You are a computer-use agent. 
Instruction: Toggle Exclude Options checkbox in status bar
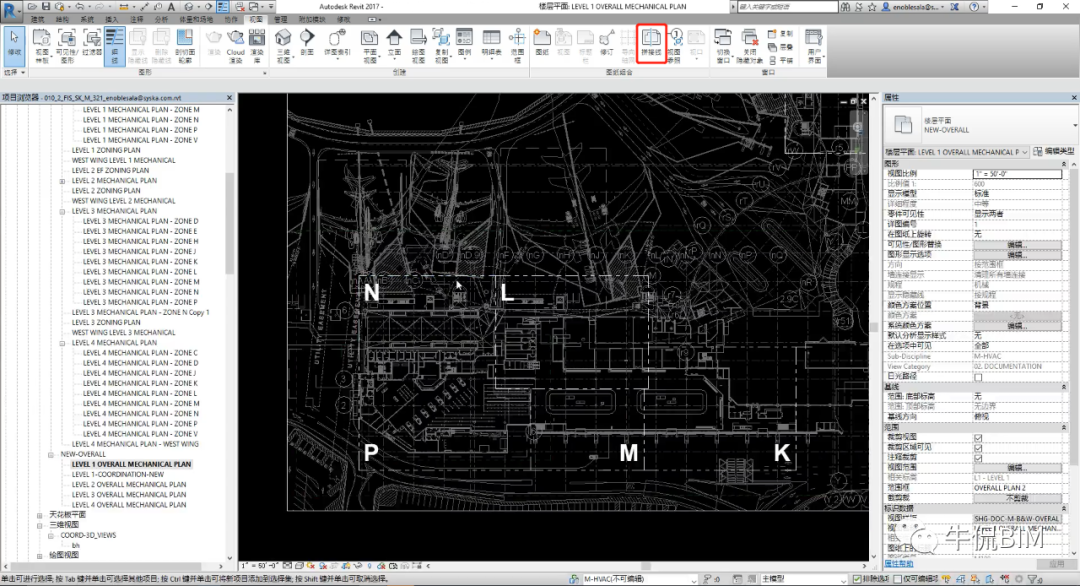857,579
